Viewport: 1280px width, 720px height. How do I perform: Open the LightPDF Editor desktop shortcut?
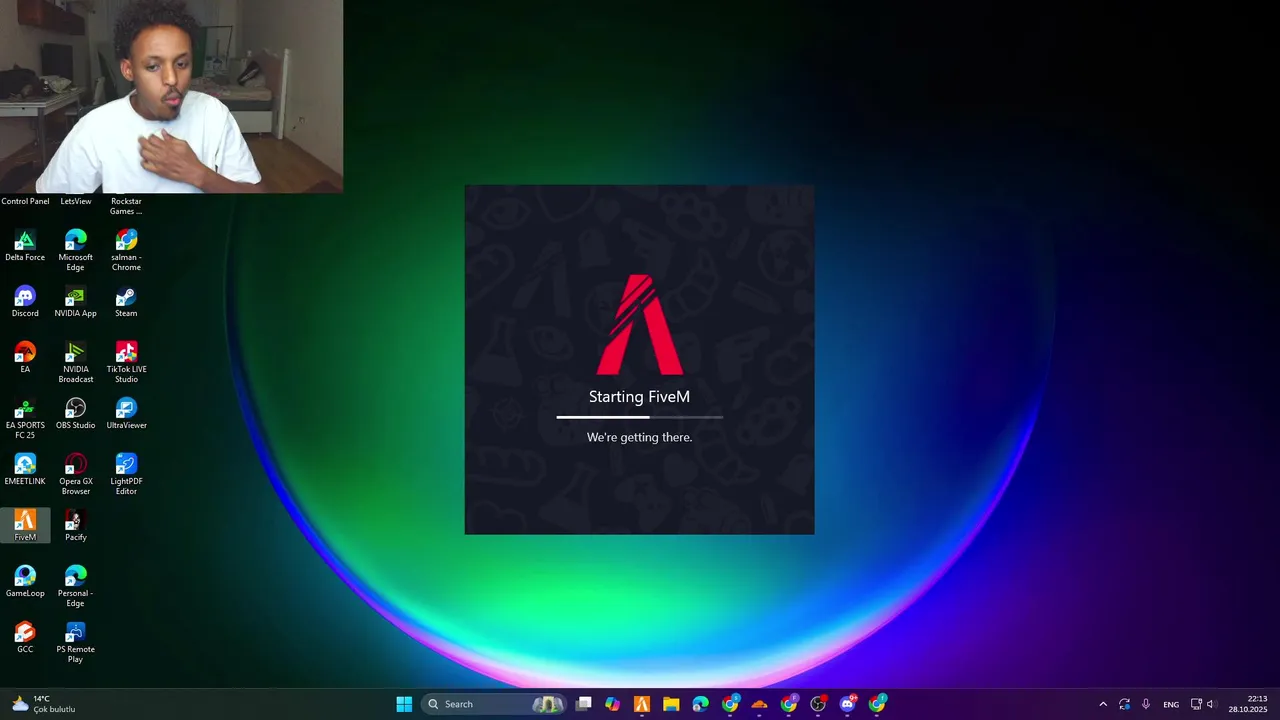pos(126,475)
